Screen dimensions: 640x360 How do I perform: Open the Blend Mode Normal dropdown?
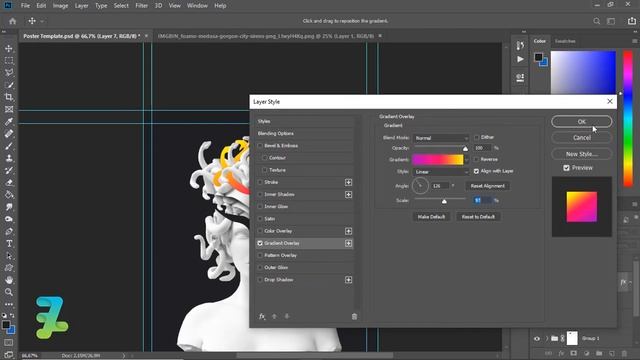click(441, 138)
